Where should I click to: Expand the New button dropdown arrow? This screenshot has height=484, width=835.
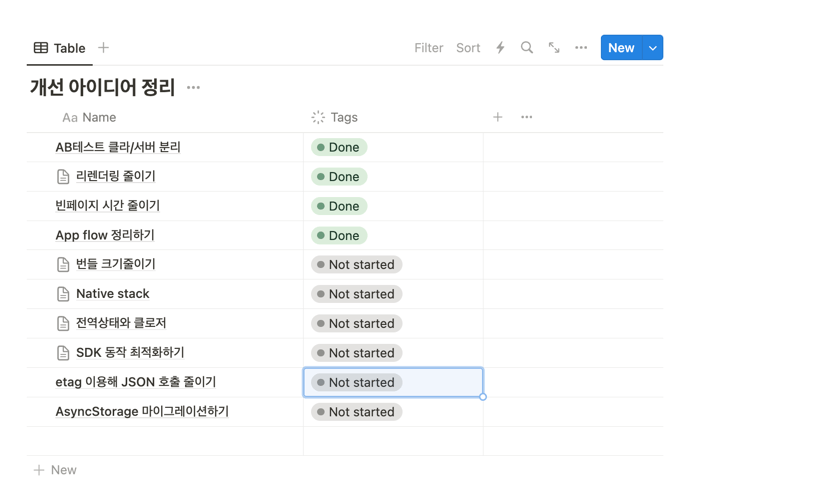[652, 48]
